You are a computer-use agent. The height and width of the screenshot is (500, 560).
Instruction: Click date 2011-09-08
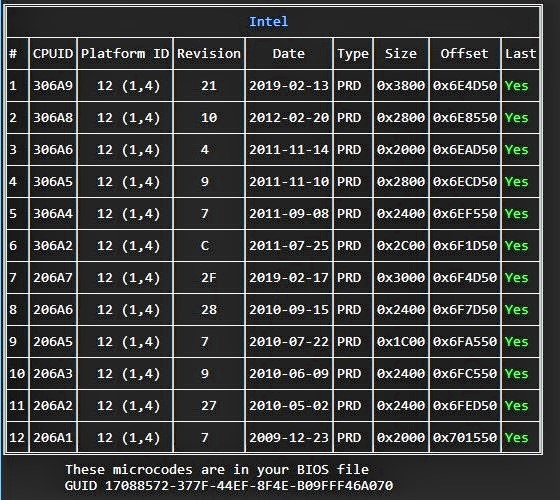pos(289,214)
